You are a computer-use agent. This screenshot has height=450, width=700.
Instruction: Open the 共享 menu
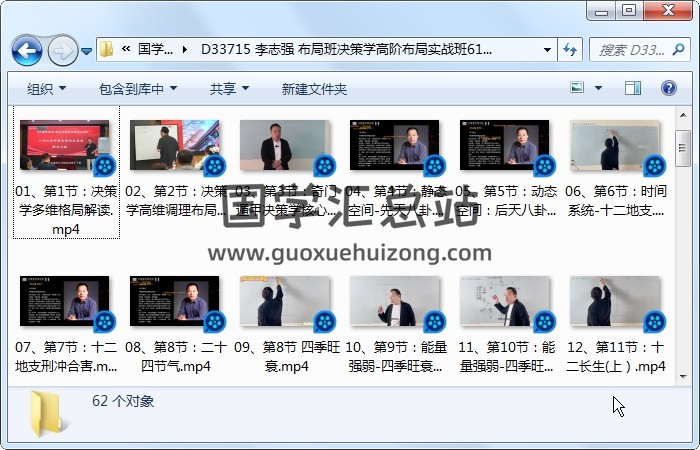[x=229, y=89]
